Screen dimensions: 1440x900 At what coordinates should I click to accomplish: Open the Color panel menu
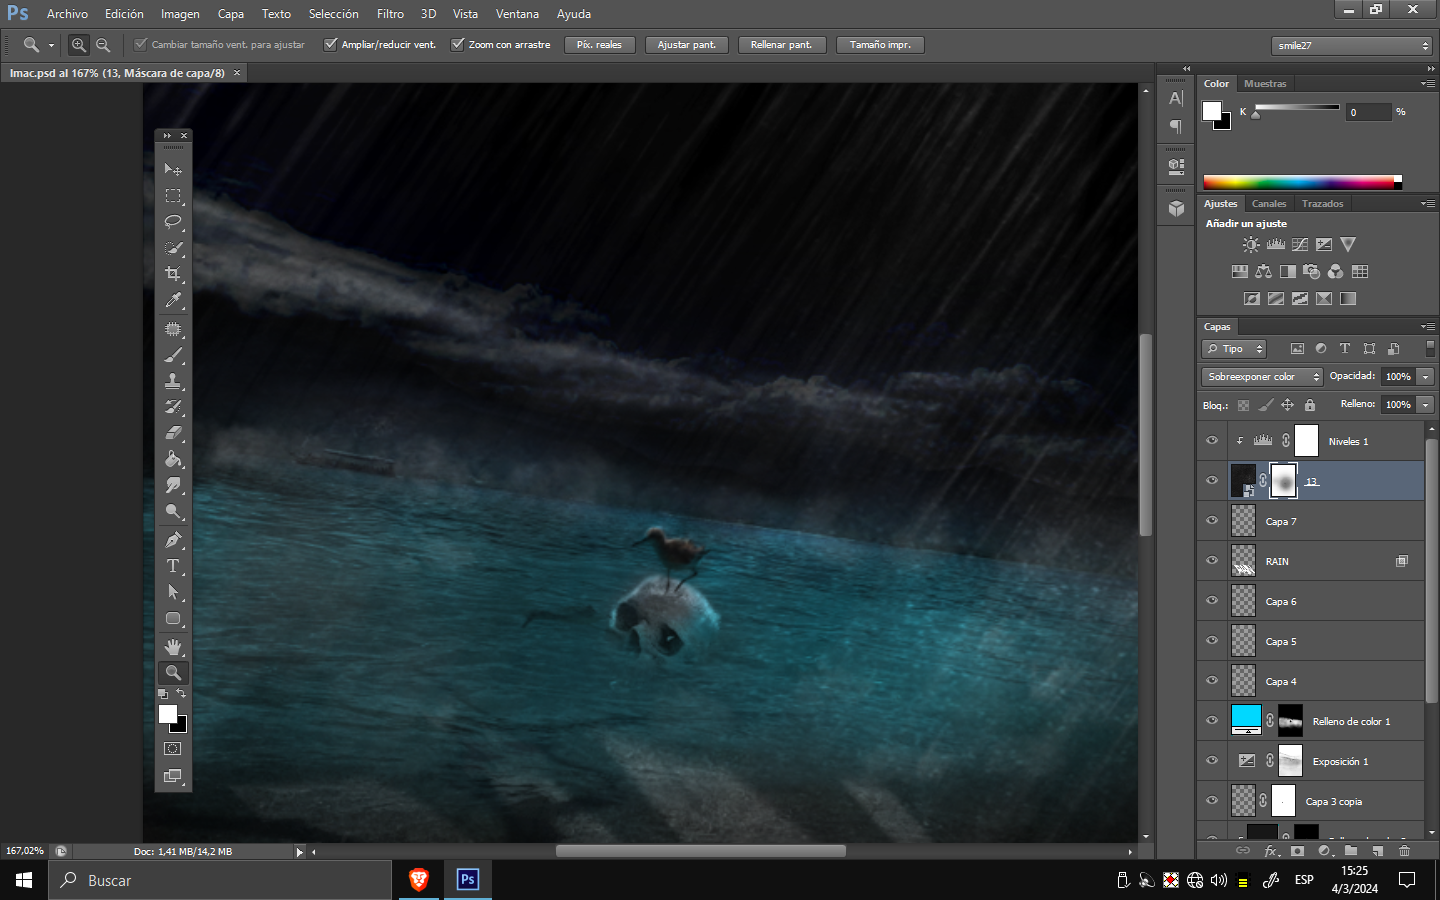(x=1428, y=84)
